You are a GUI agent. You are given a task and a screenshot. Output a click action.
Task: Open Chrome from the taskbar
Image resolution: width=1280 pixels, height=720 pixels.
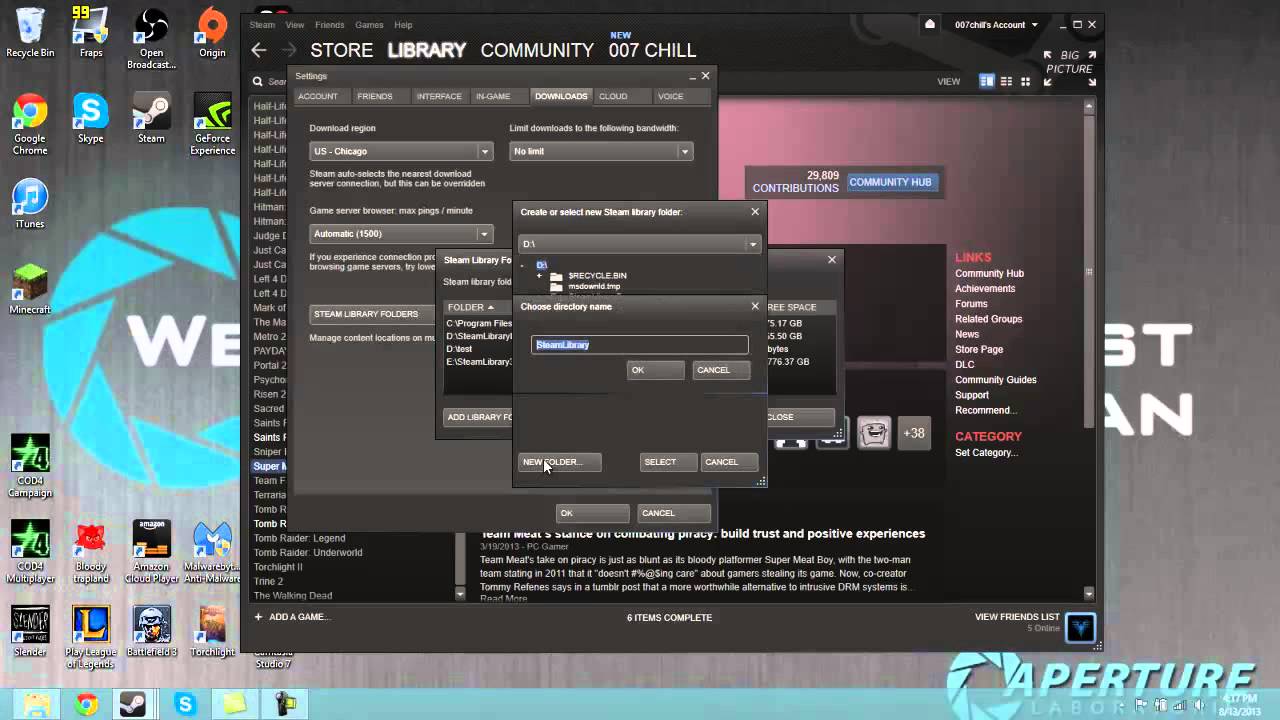[x=86, y=705]
